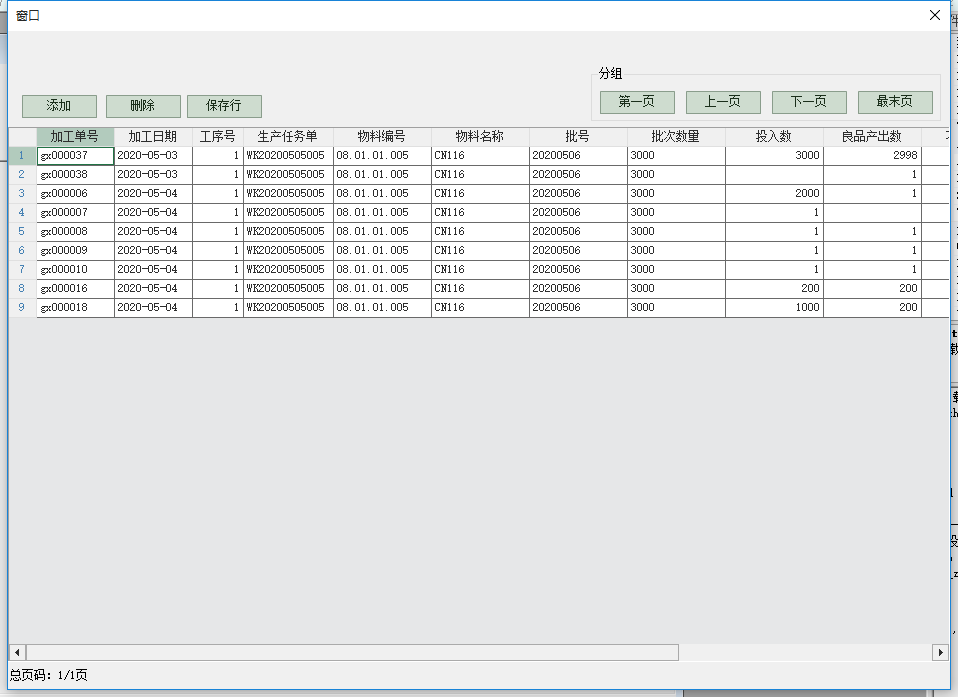Go to next page with 下一页

809,102
